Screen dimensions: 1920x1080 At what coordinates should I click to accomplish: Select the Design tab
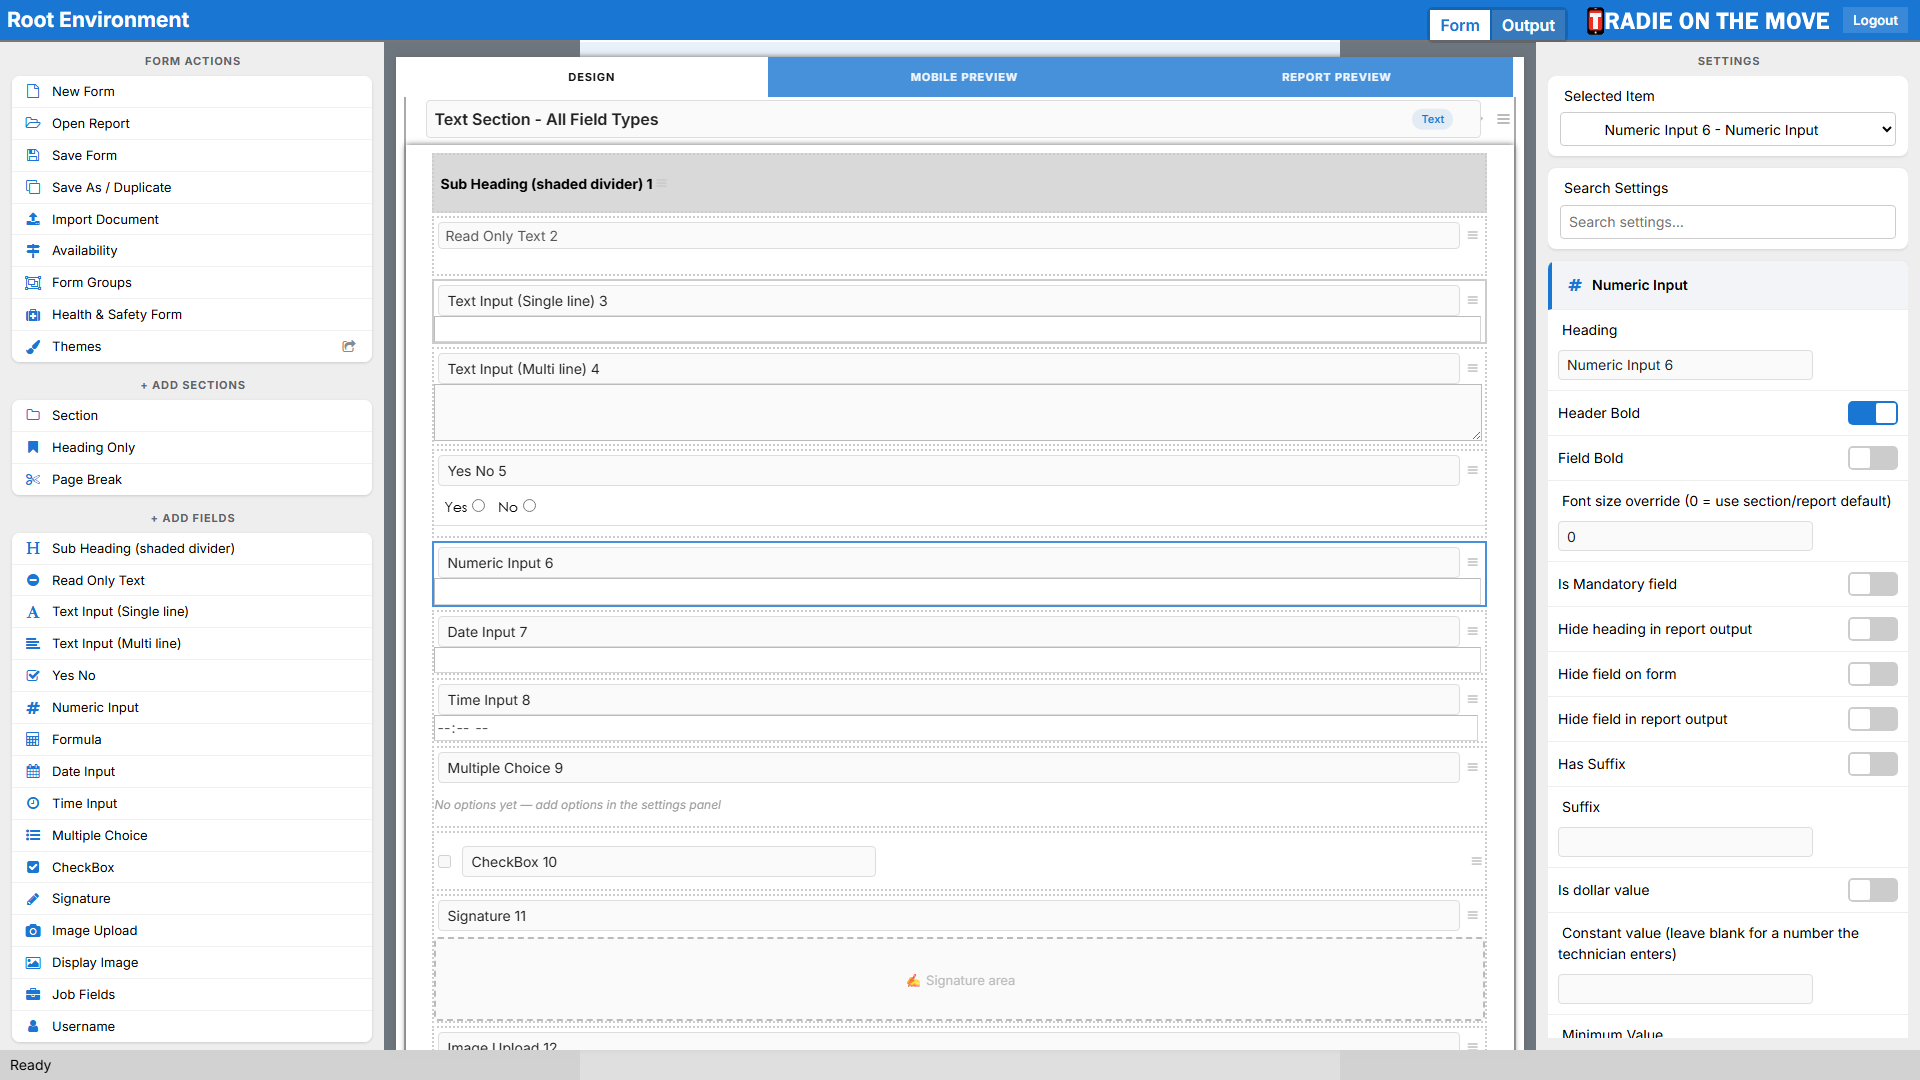[x=591, y=77]
